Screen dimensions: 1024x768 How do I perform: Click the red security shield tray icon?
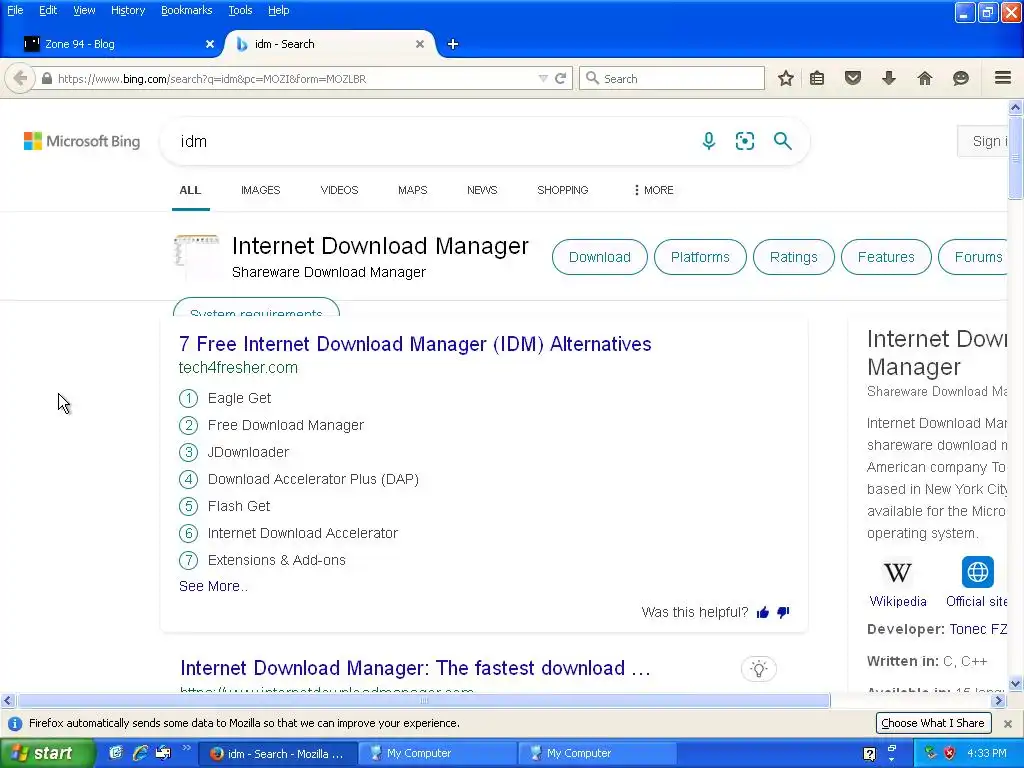coord(949,753)
